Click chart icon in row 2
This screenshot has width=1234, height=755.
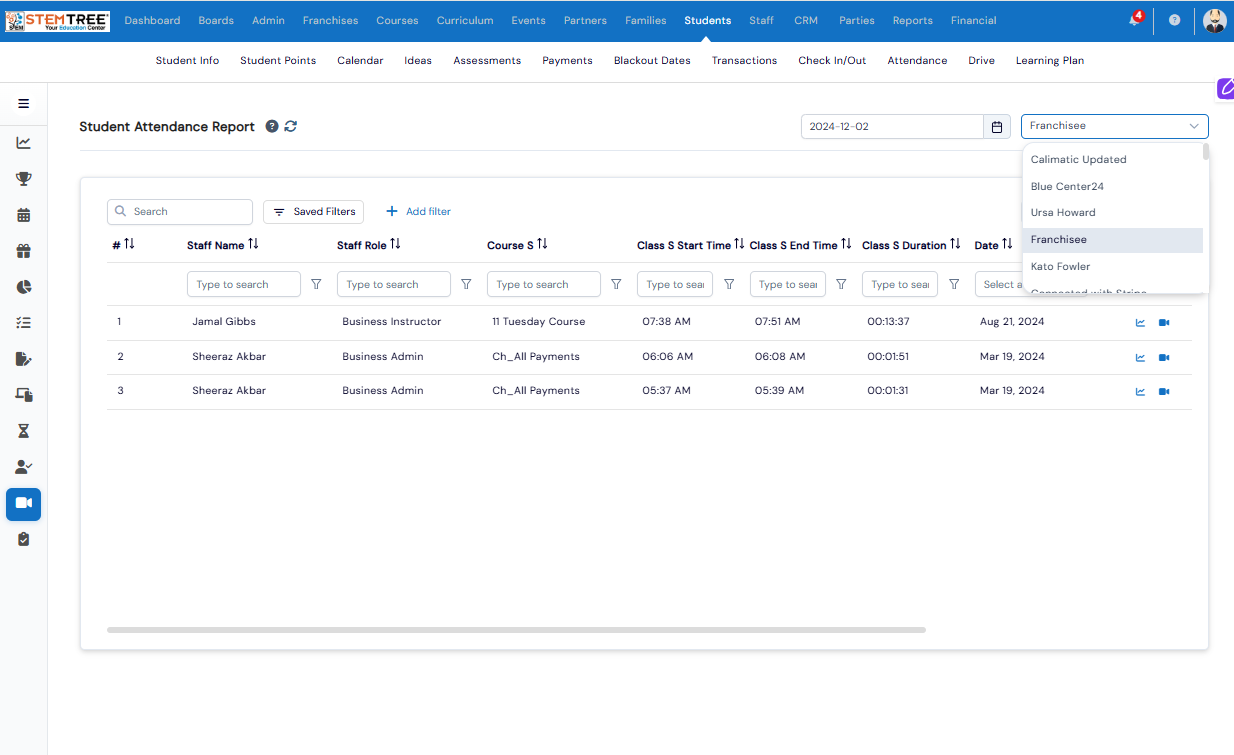[1140, 357]
